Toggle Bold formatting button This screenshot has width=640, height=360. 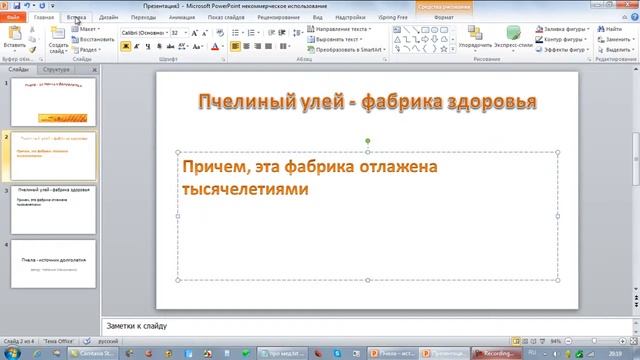click(x=126, y=47)
